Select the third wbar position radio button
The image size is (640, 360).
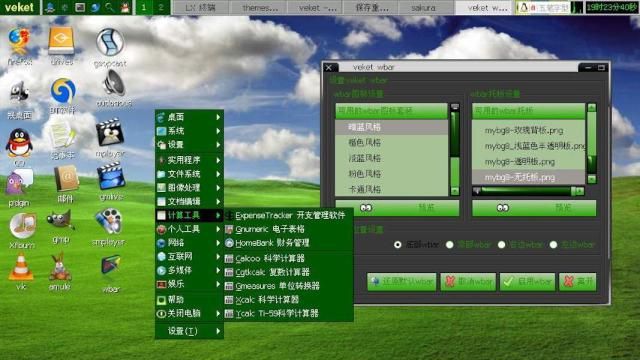501,244
